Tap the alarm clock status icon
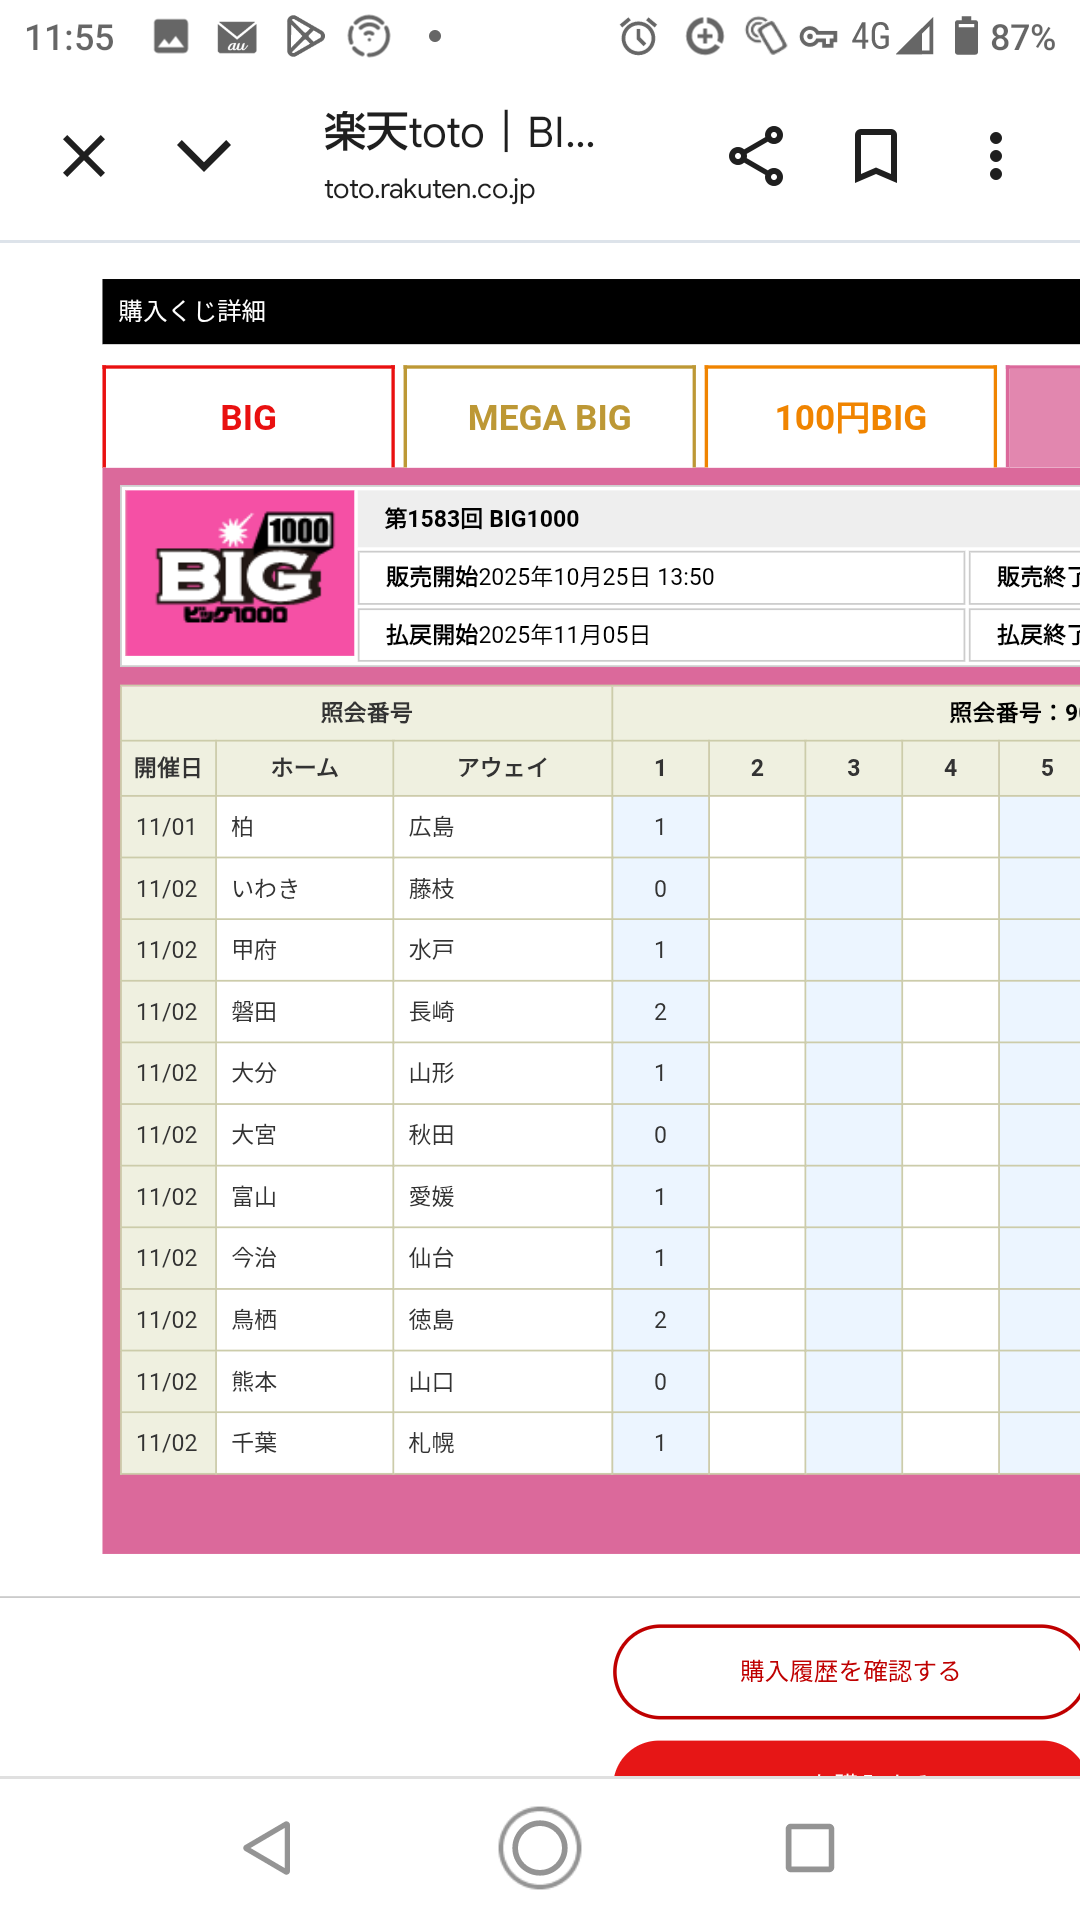This screenshot has height=1920, width=1080. pyautogui.click(x=638, y=38)
